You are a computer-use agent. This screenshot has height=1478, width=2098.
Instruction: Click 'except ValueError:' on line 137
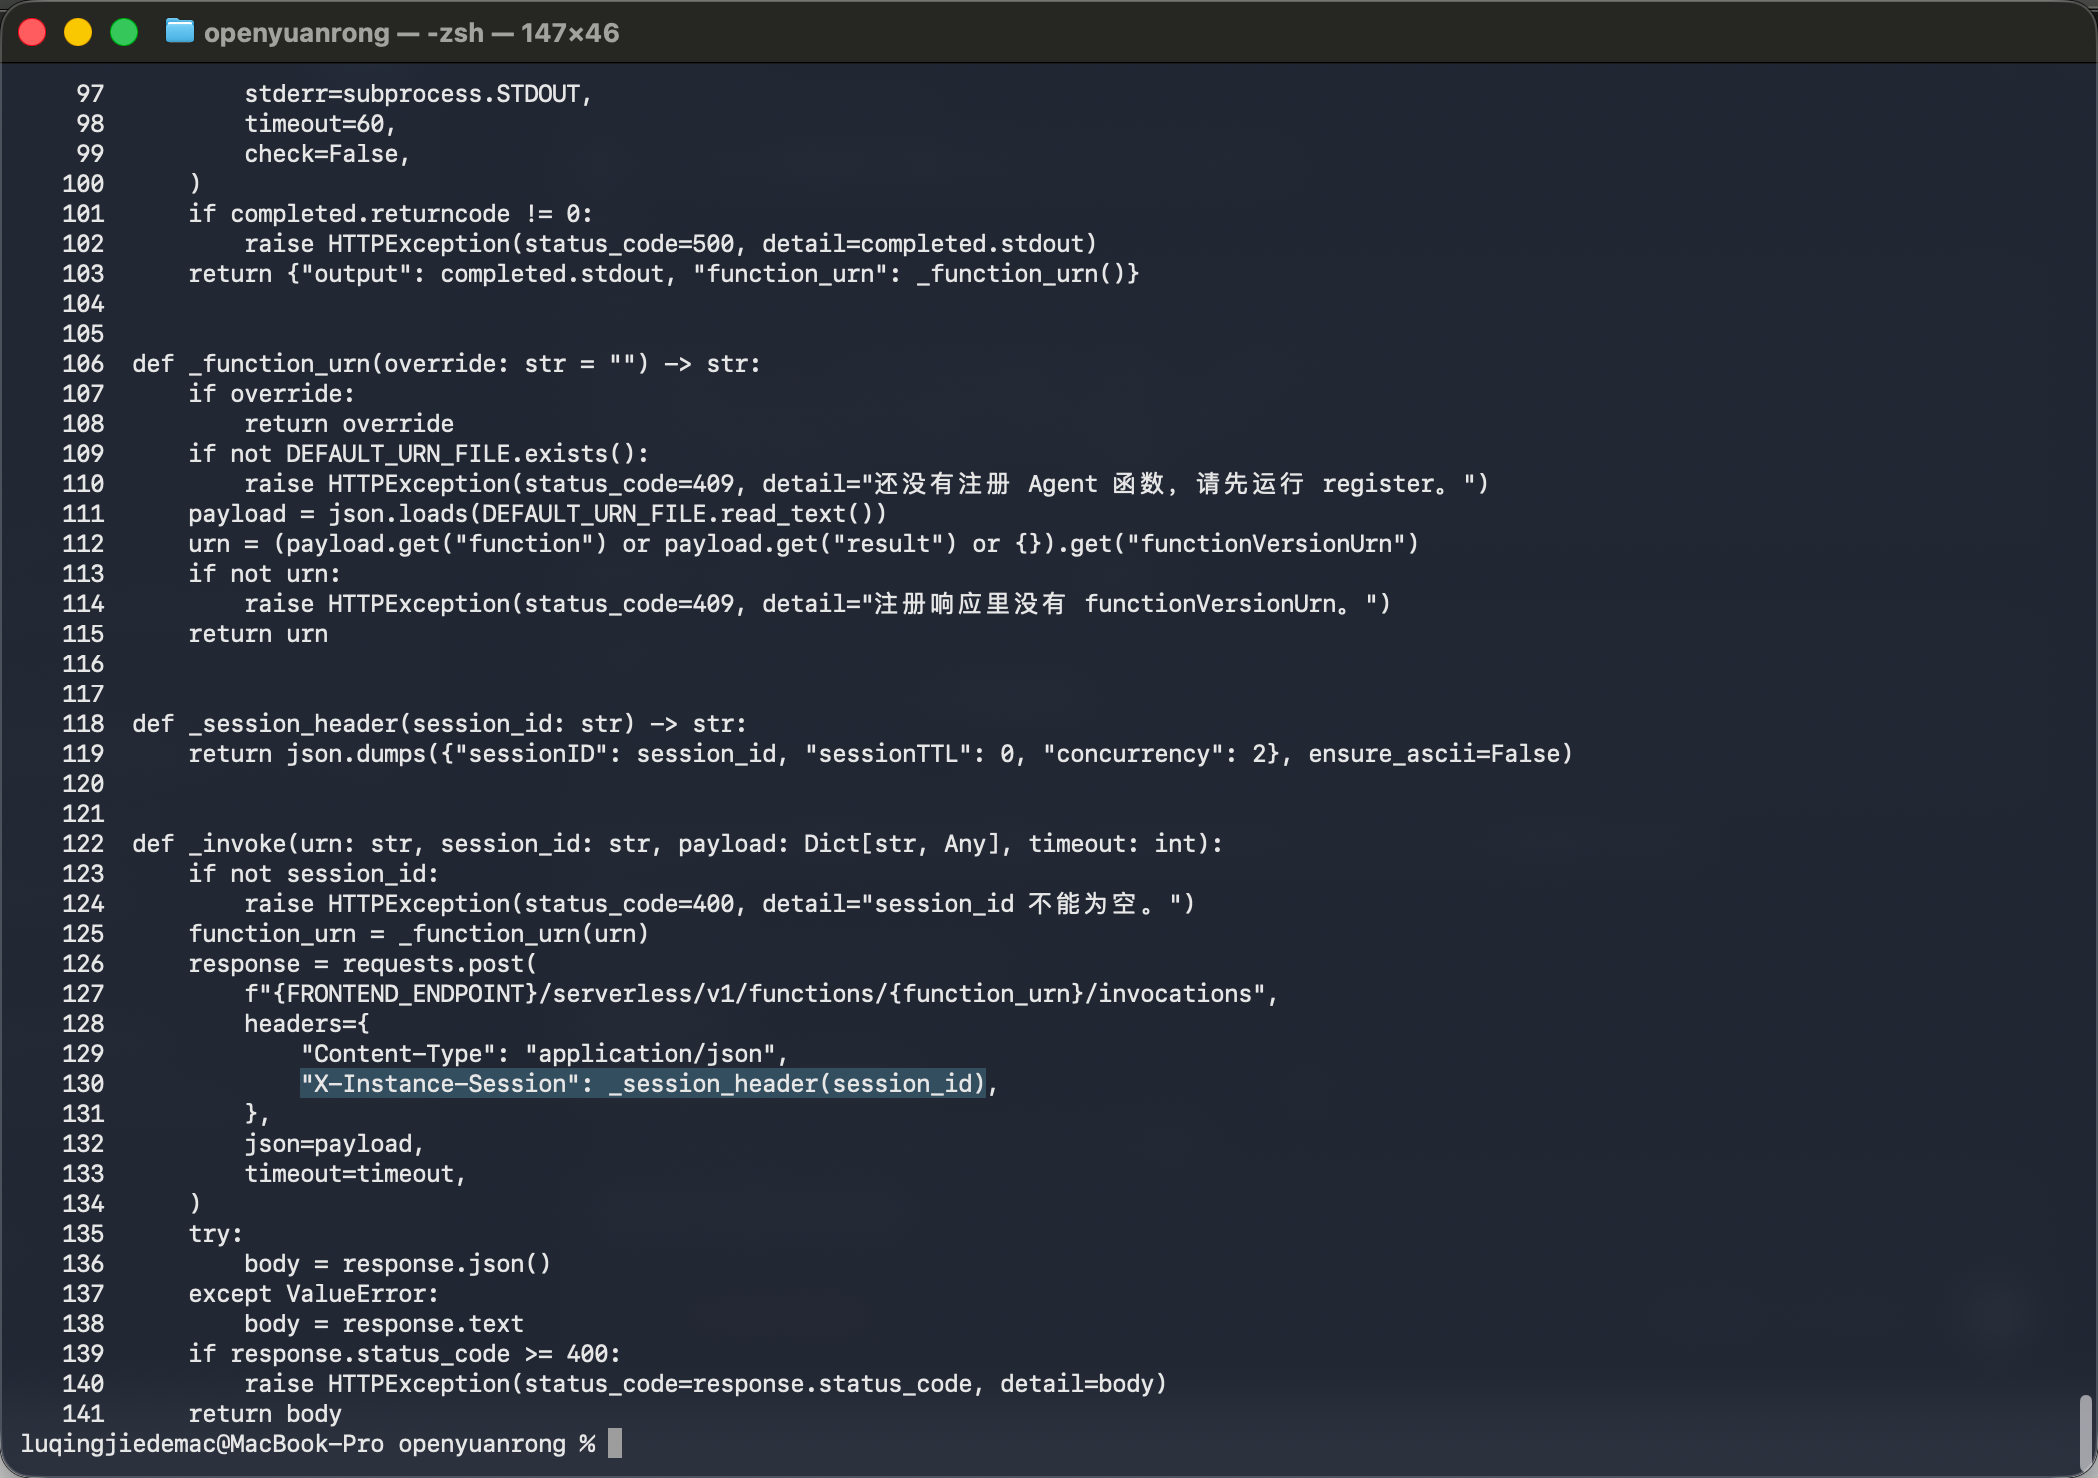pyautogui.click(x=314, y=1294)
